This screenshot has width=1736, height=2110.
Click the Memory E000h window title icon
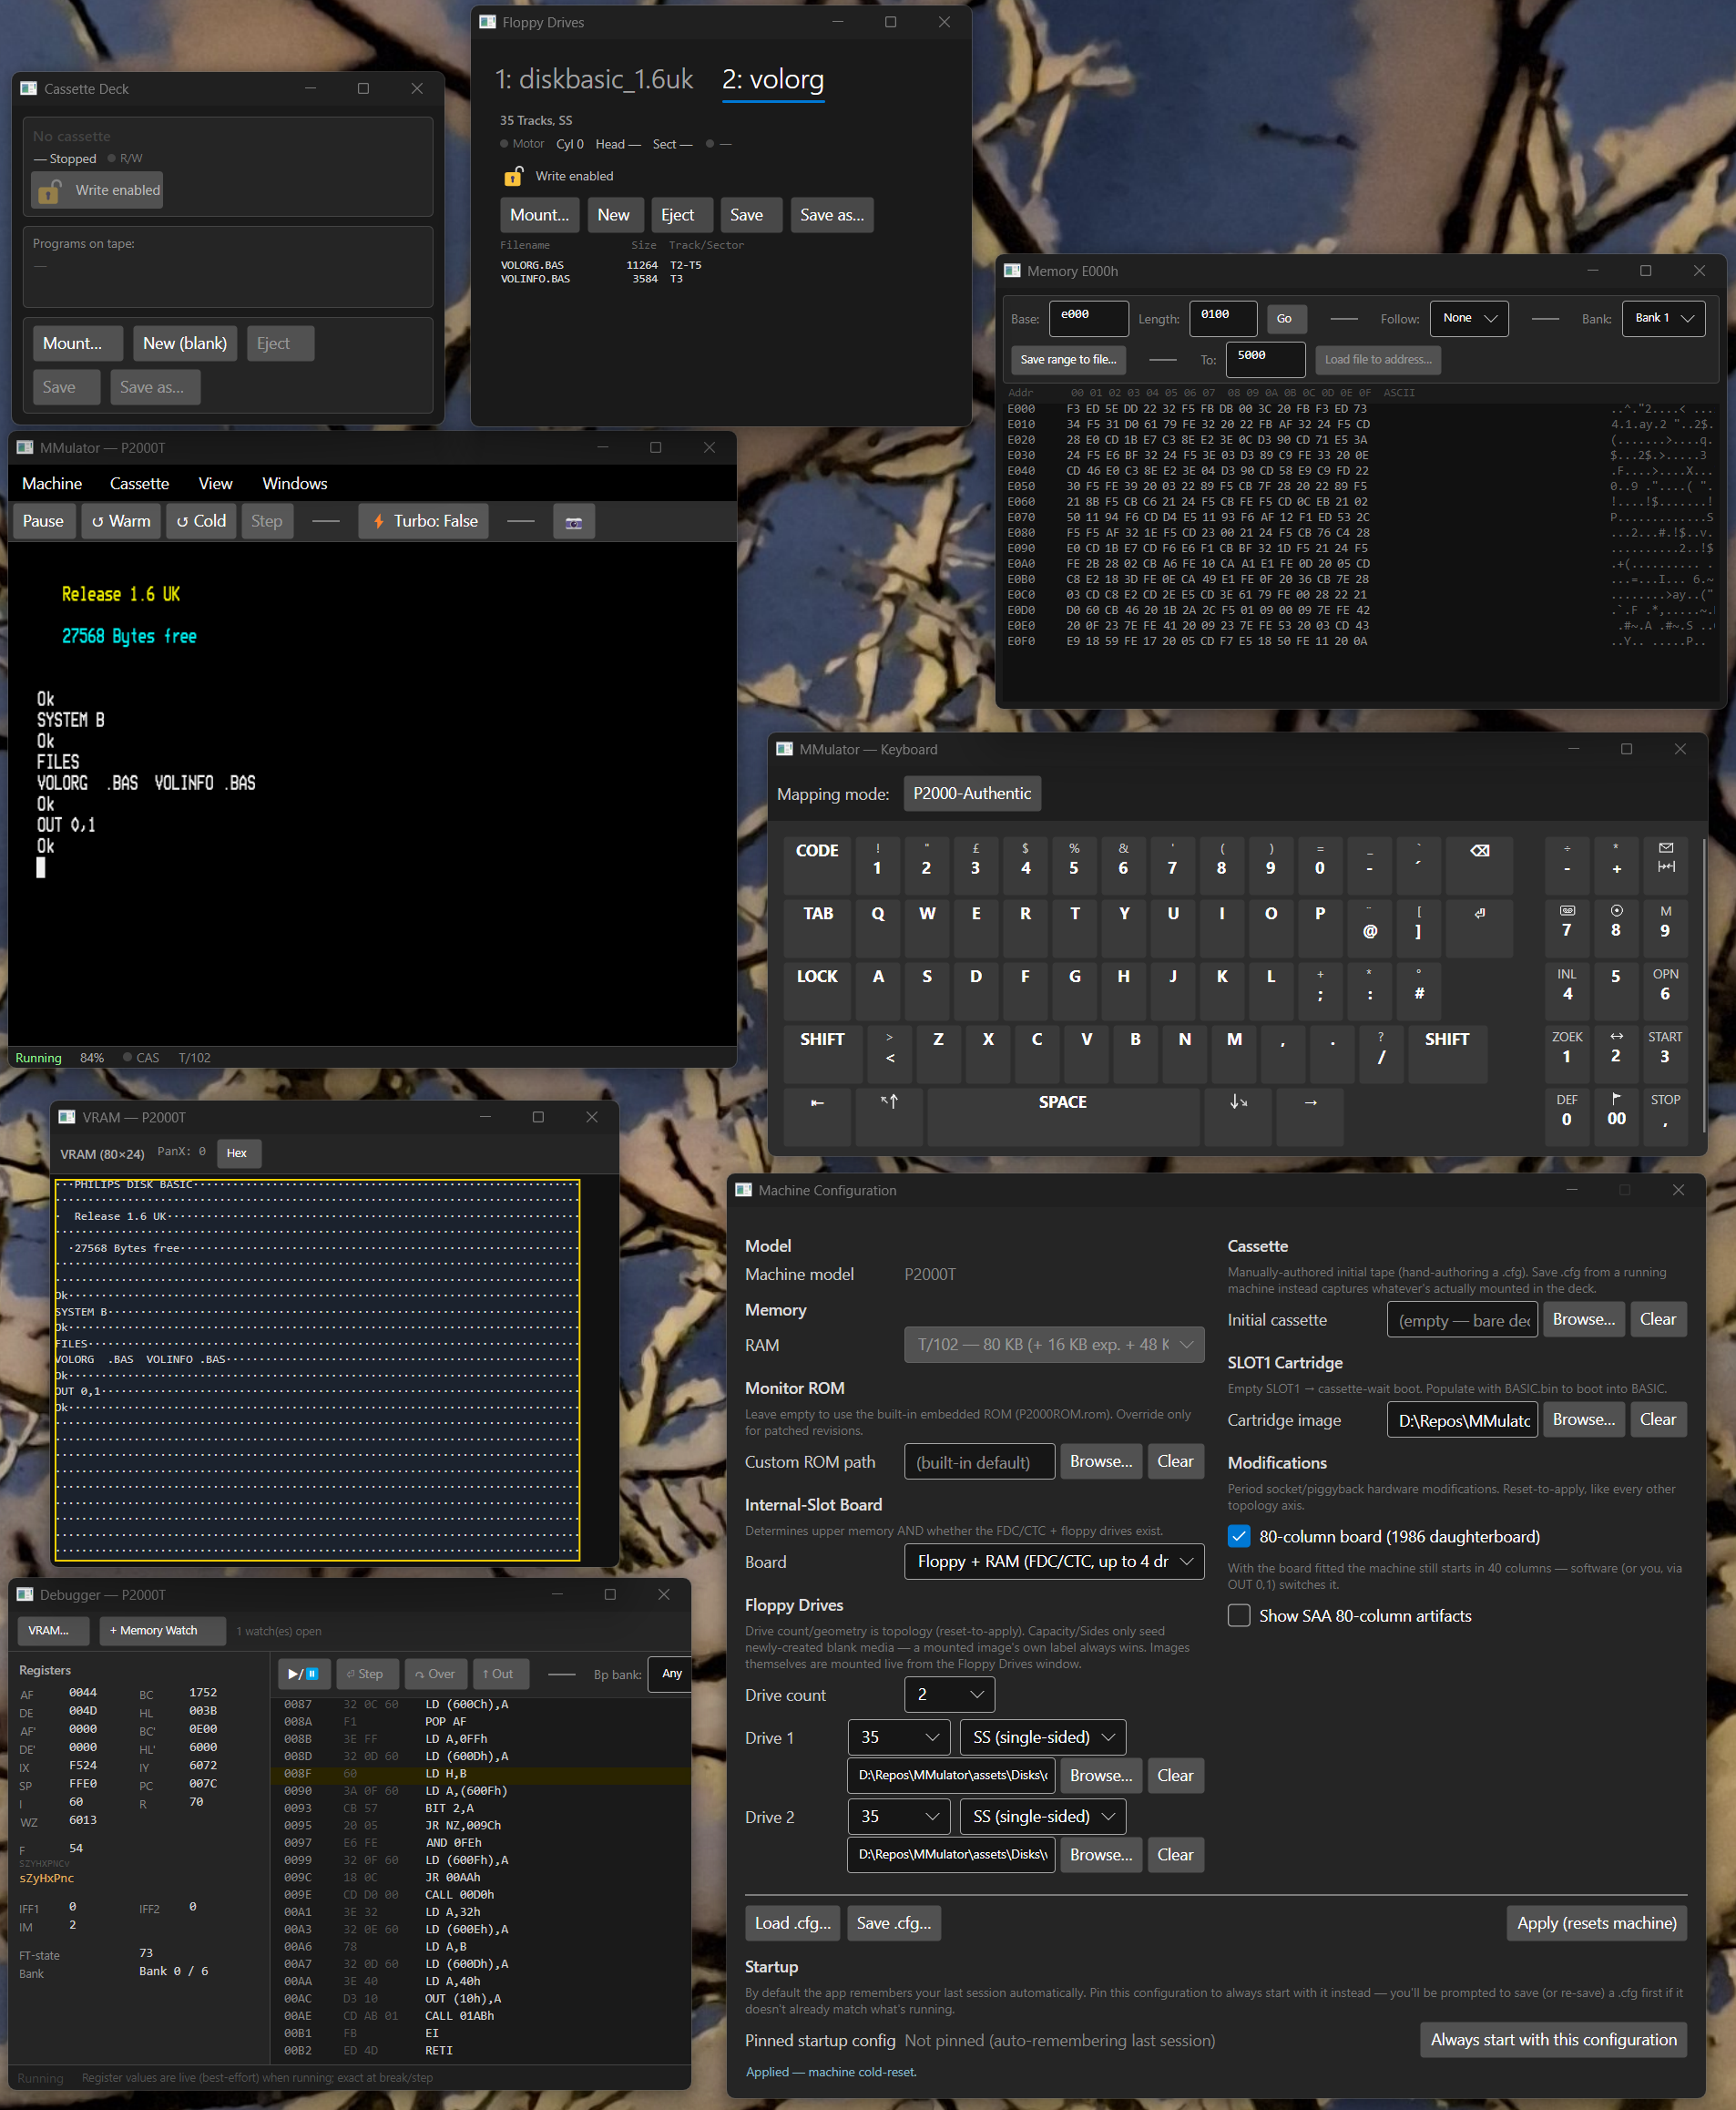[1012, 271]
